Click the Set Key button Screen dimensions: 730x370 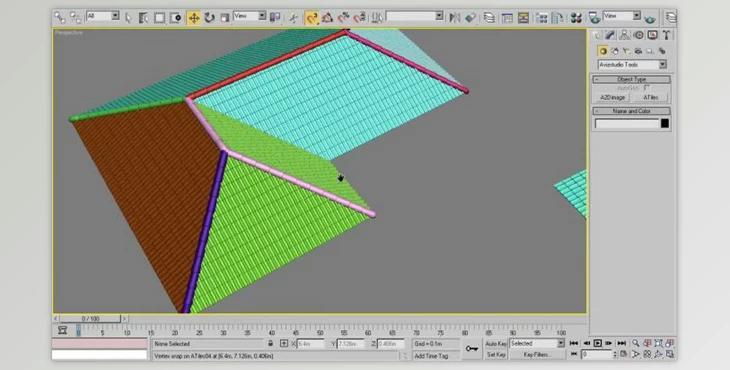pyautogui.click(x=496, y=355)
